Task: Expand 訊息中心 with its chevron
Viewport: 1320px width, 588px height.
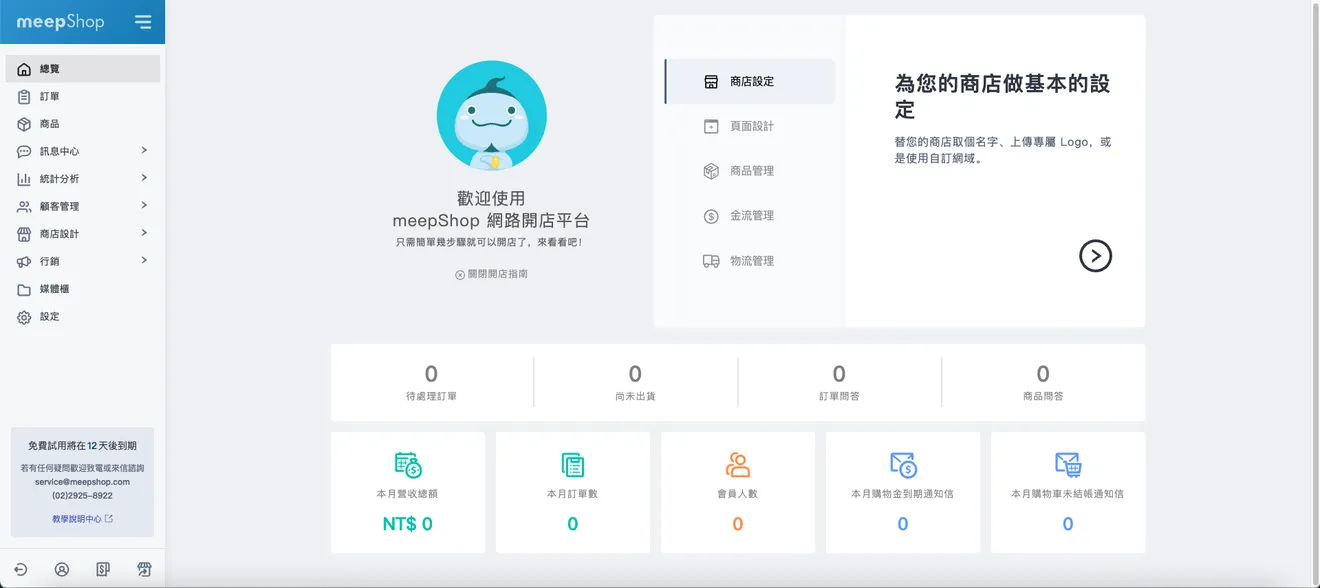Action: point(144,151)
